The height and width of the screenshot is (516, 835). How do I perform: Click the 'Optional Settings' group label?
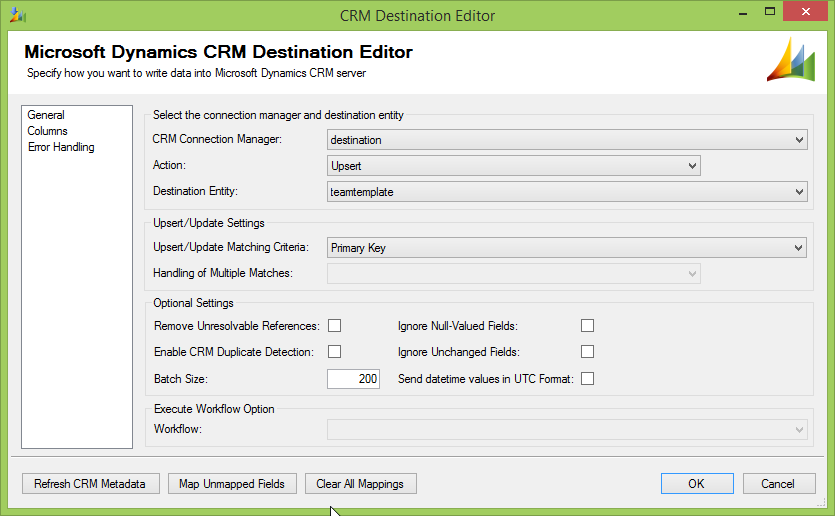193,303
